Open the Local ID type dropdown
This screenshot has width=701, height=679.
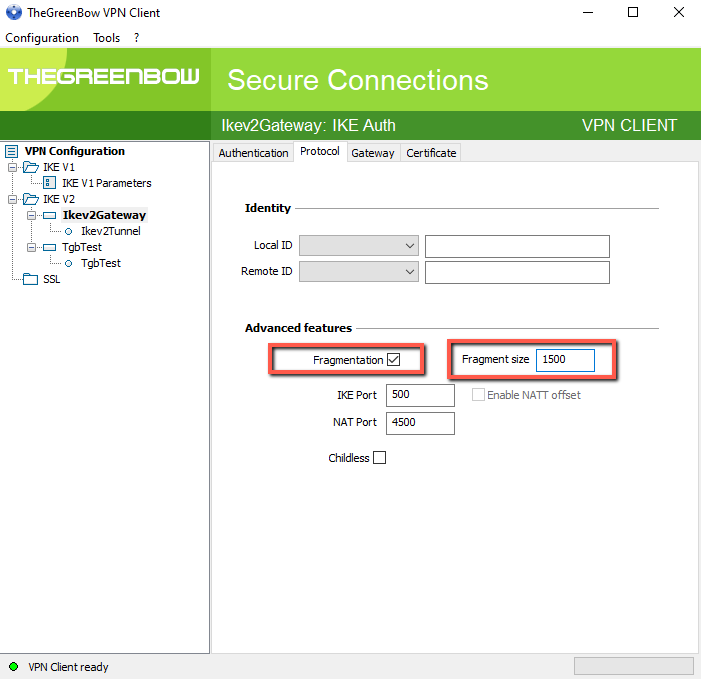(359, 246)
